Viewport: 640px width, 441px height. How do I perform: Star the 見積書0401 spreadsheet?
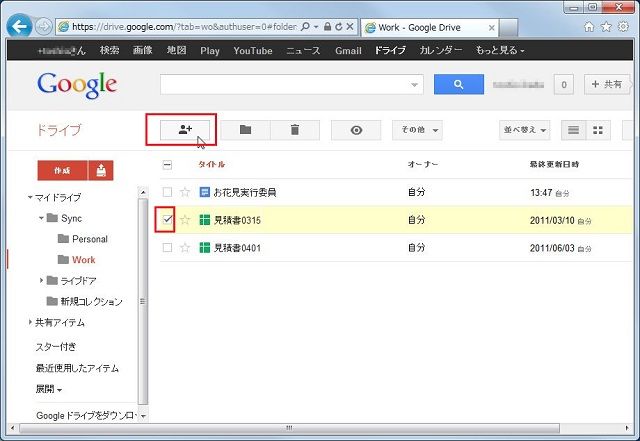coord(185,247)
